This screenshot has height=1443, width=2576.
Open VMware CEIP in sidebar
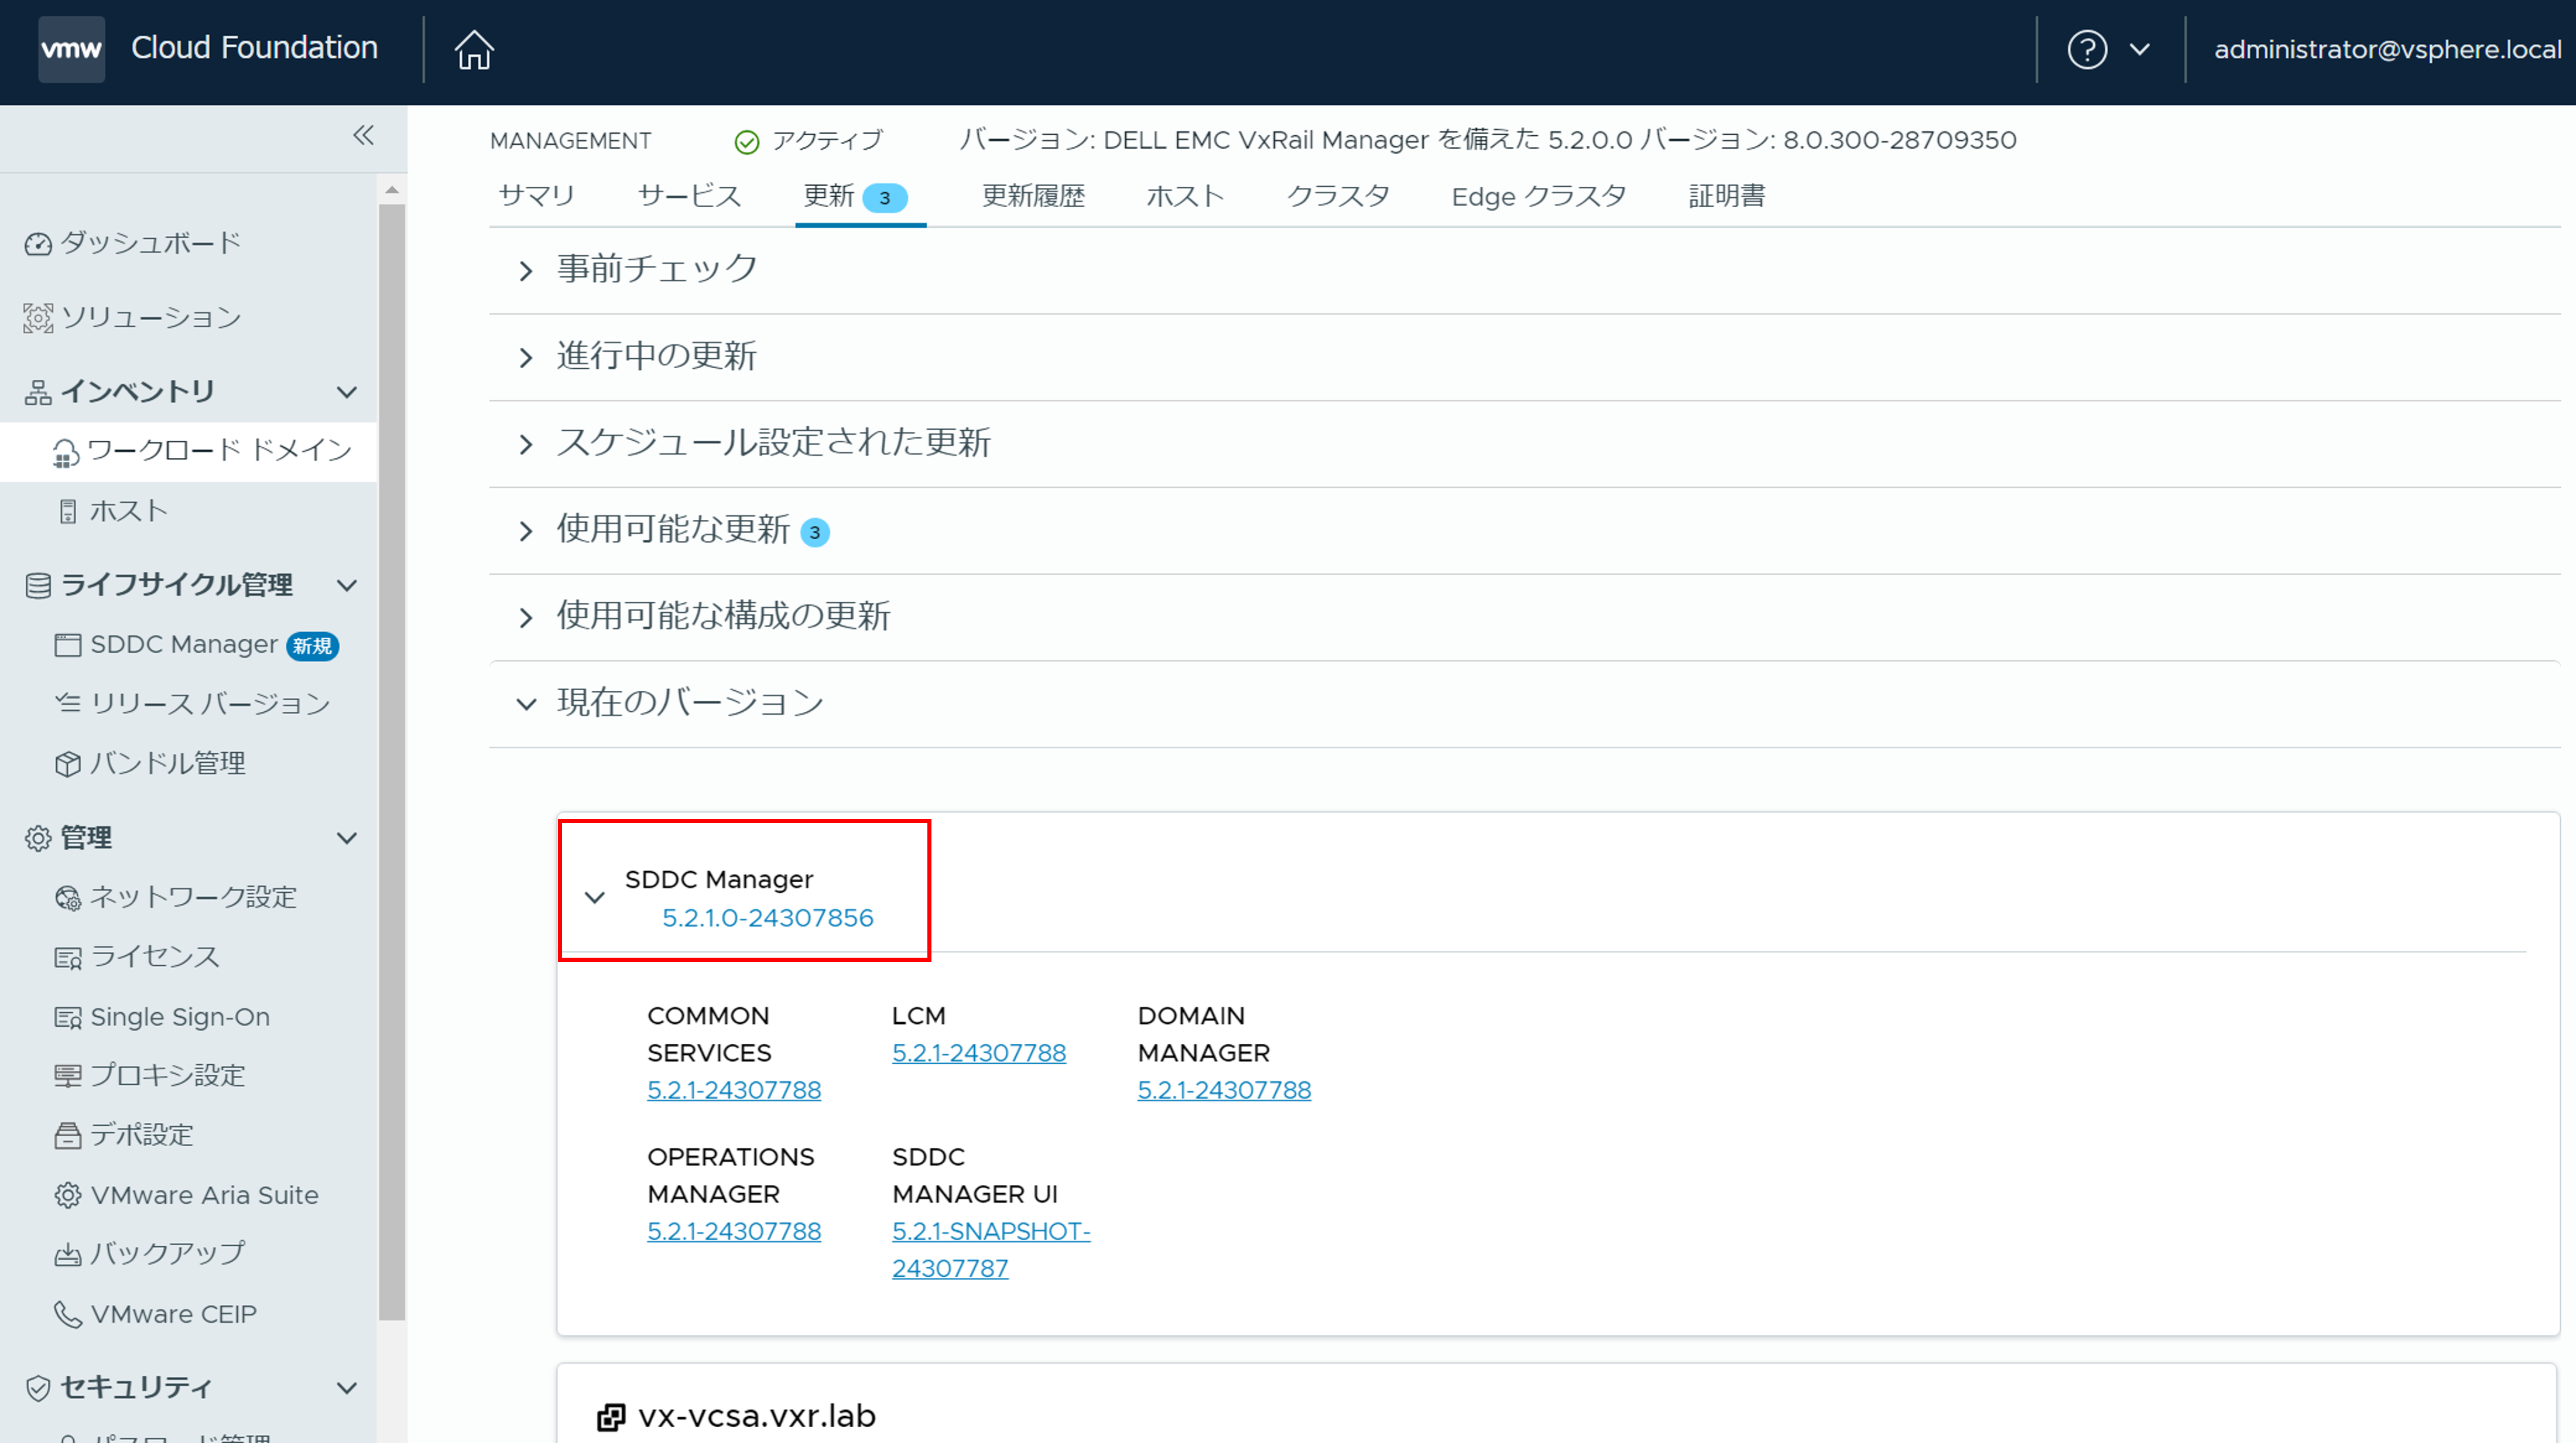click(x=173, y=1314)
